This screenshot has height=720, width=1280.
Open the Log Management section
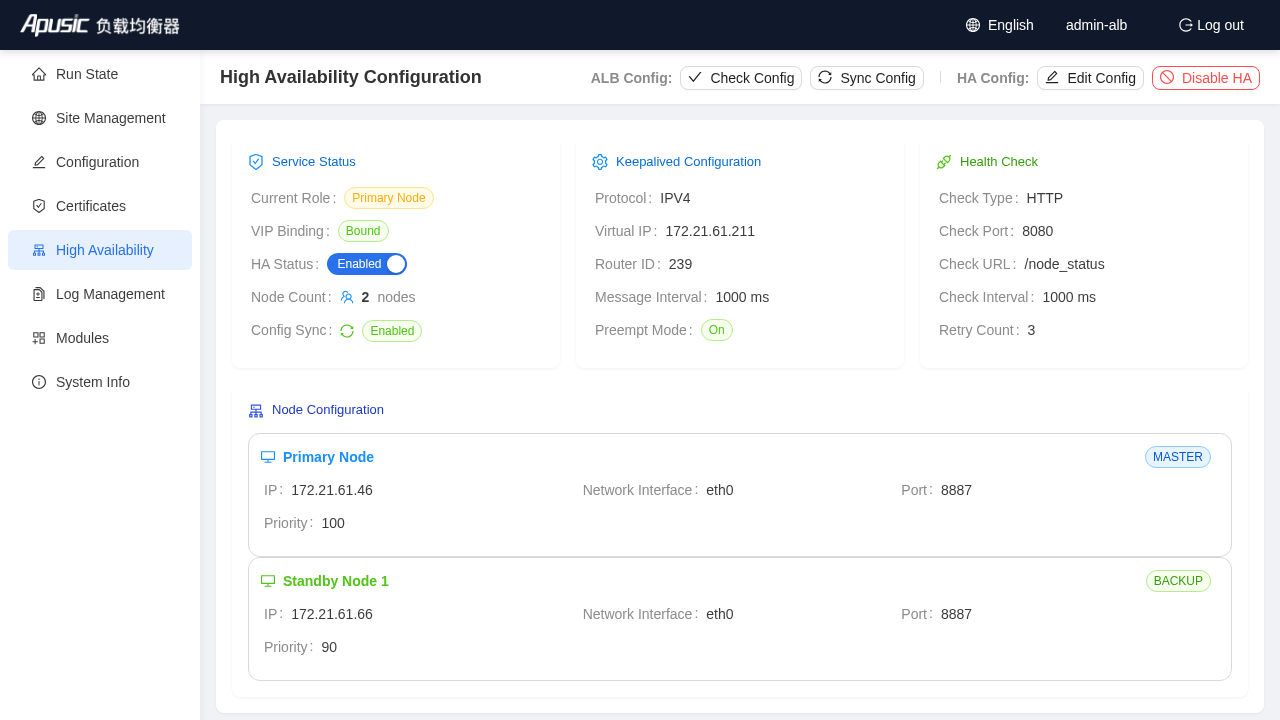pos(100,294)
